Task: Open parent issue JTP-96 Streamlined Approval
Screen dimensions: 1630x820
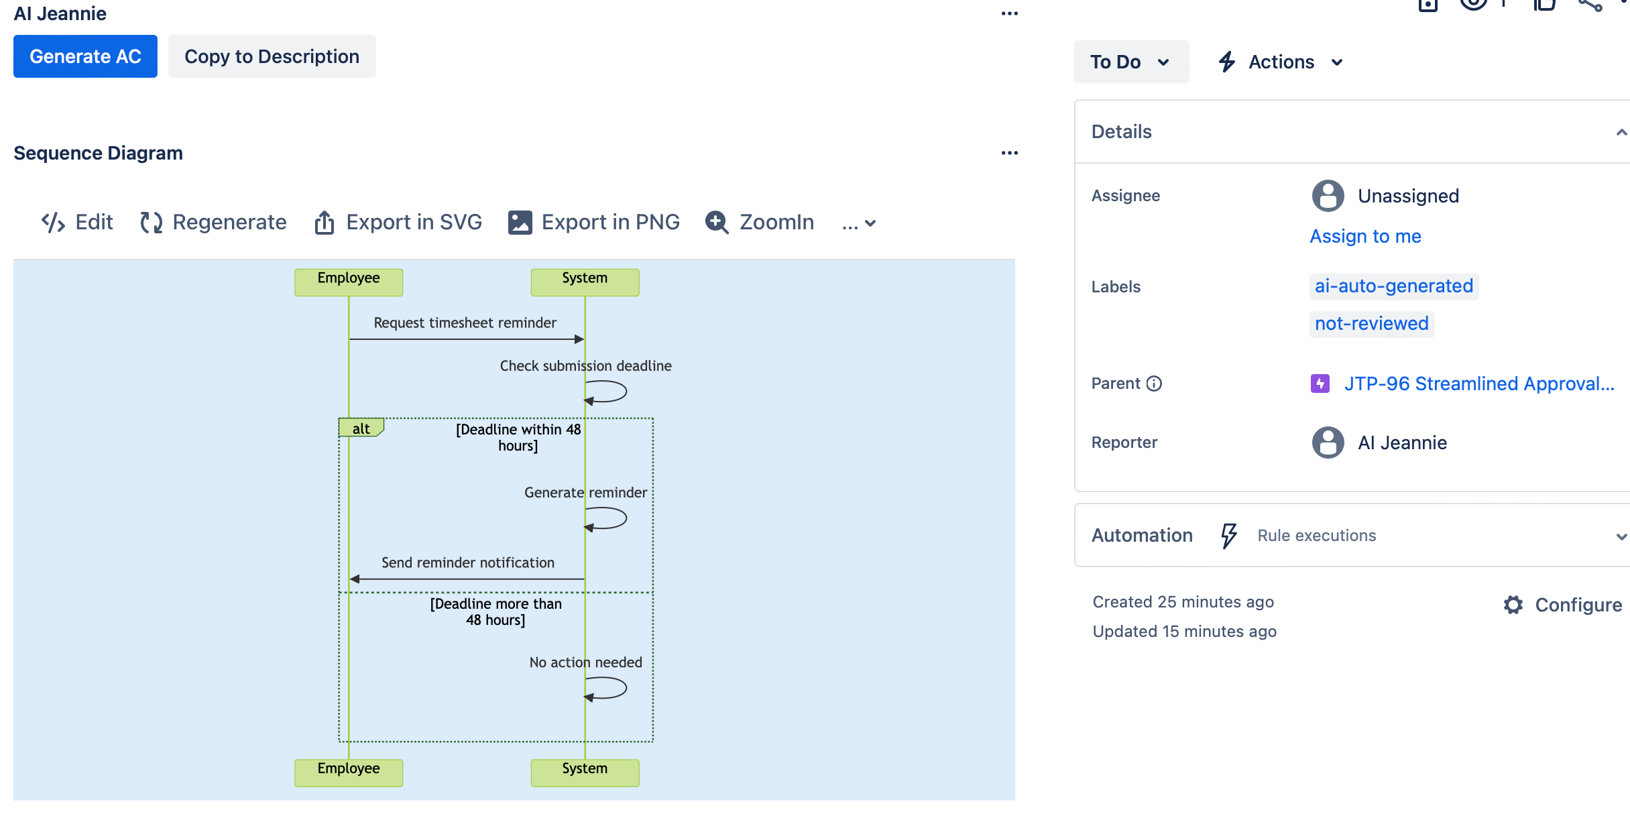Action: pyautogui.click(x=1479, y=384)
